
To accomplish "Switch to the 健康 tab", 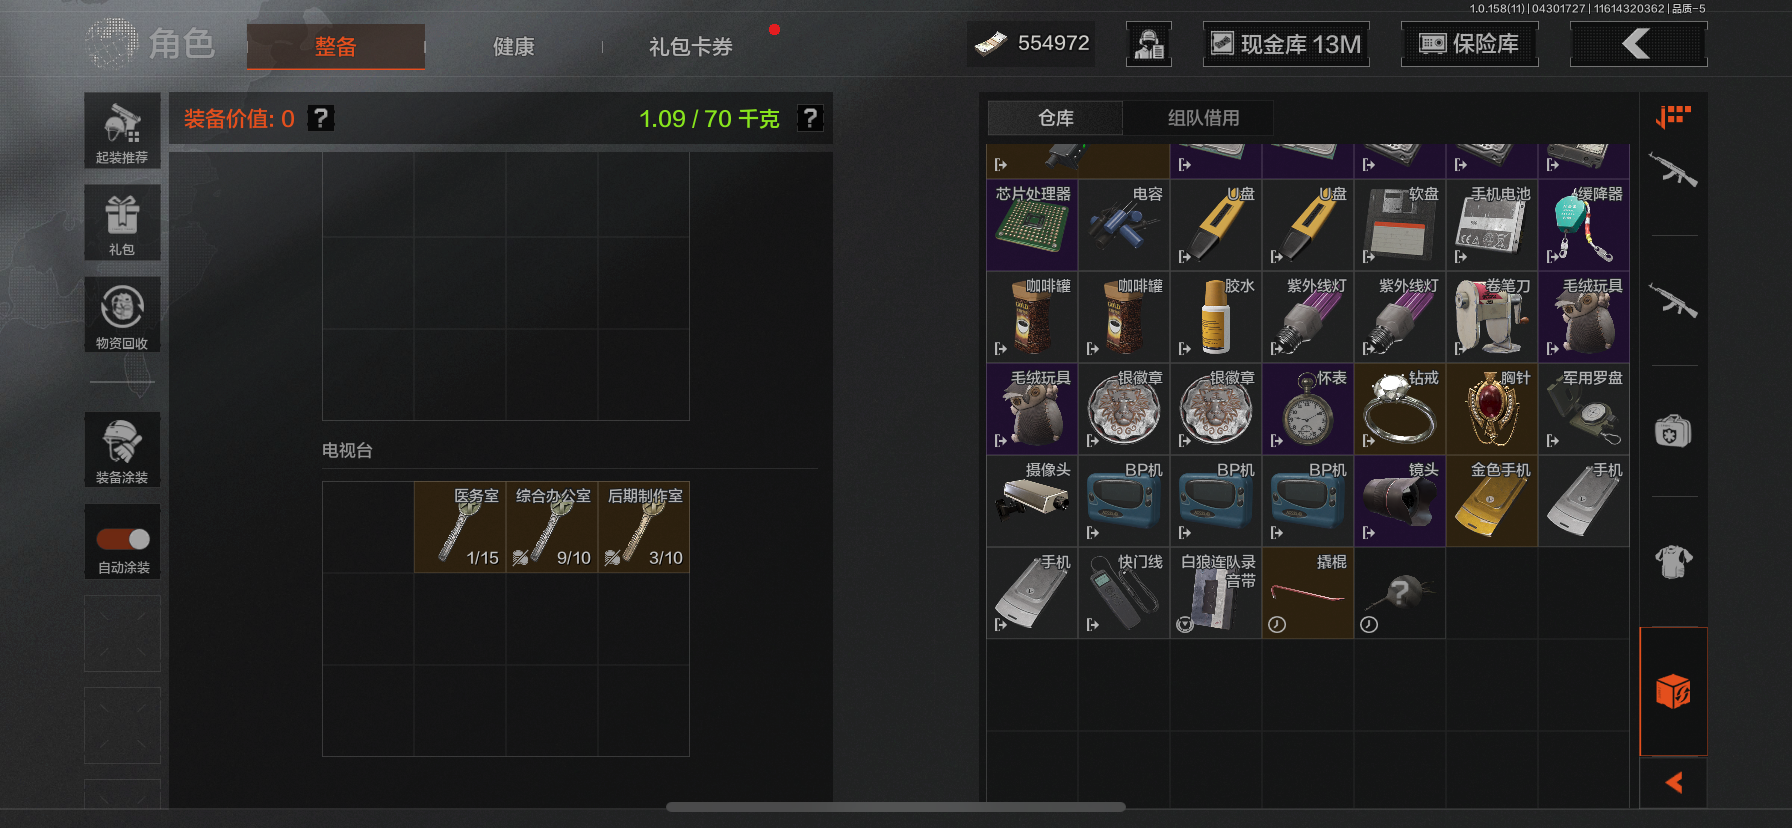I will point(513,46).
